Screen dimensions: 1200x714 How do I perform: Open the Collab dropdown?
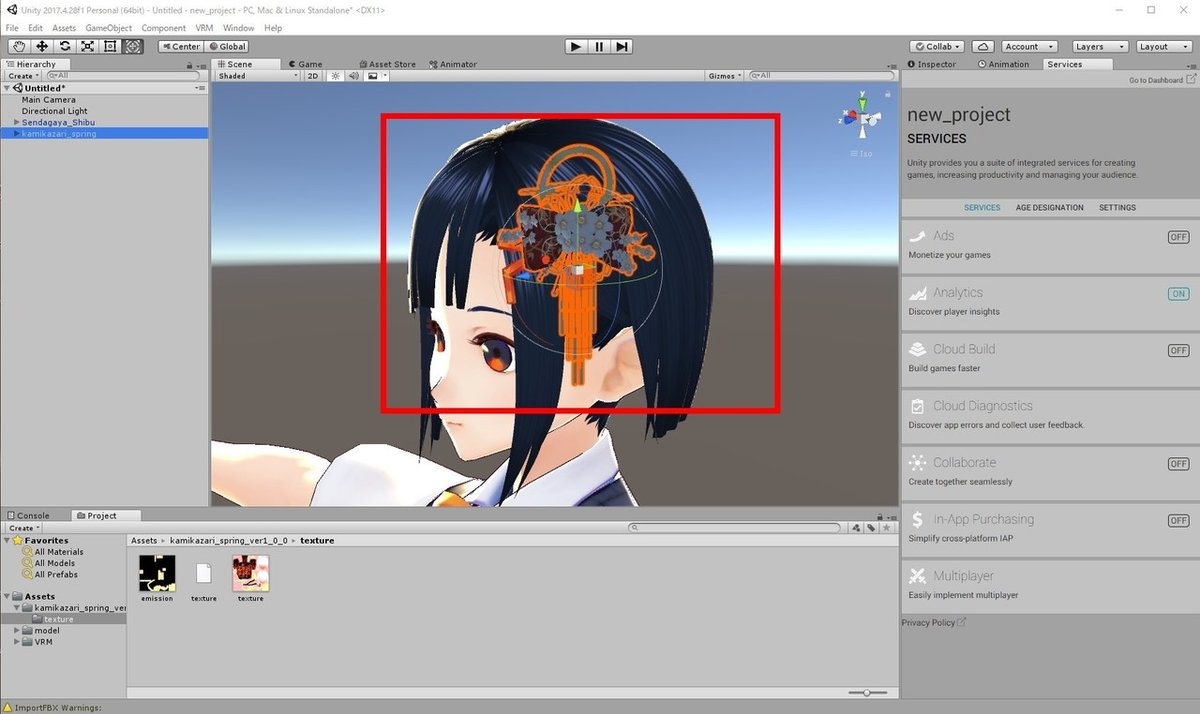[939, 46]
